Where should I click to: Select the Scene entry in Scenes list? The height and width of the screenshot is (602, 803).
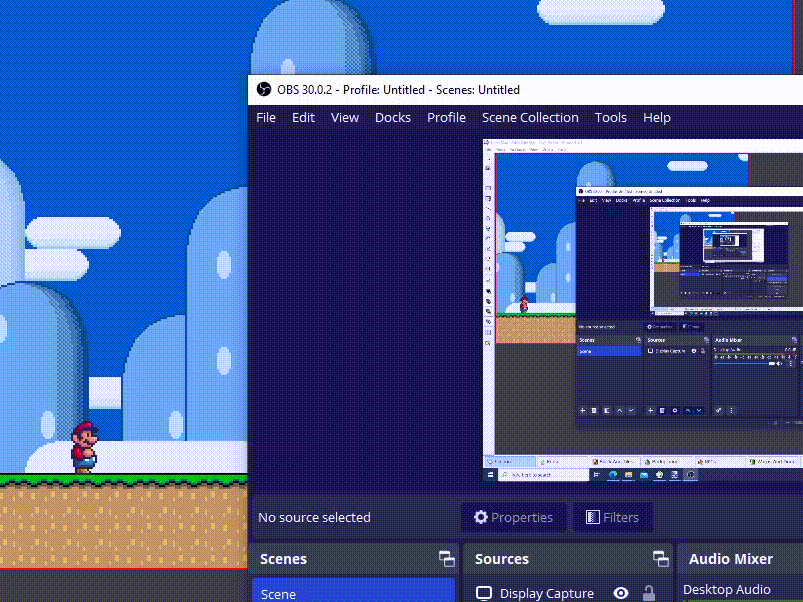353,591
